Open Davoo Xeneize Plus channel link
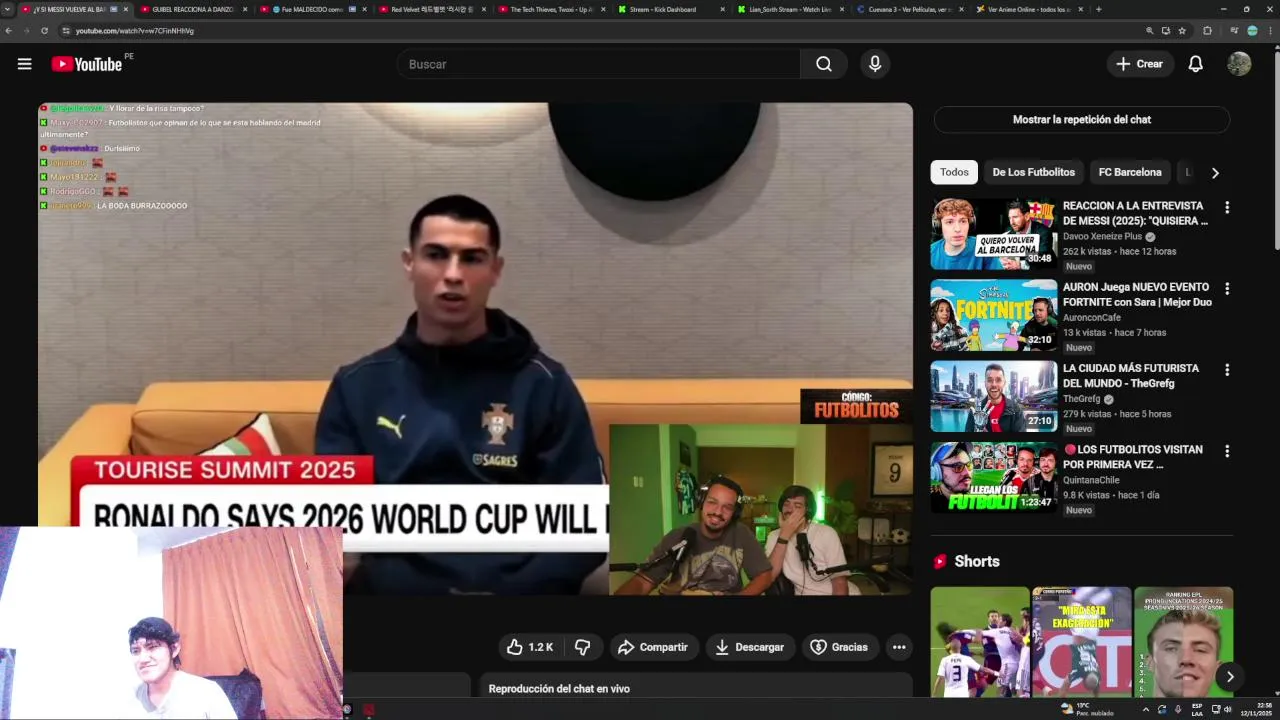1280x720 pixels. point(1102,237)
